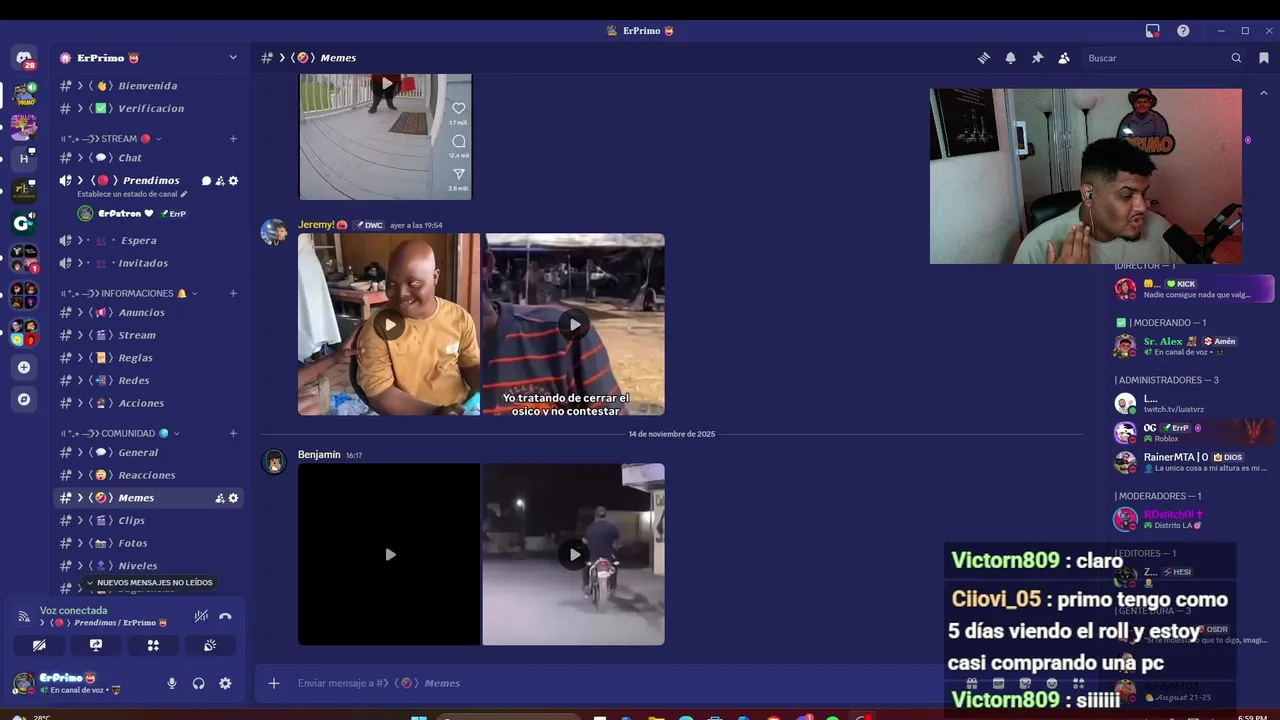
Task: Join the Espera voice channel
Action: click(148, 240)
